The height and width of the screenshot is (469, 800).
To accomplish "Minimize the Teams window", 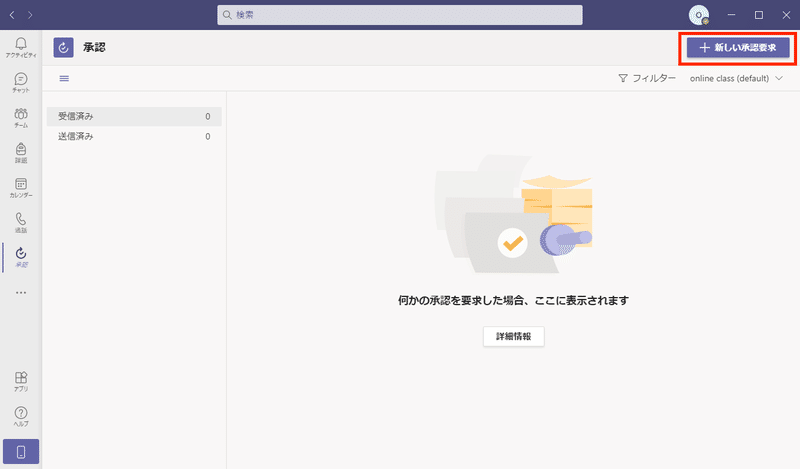I will point(732,15).
